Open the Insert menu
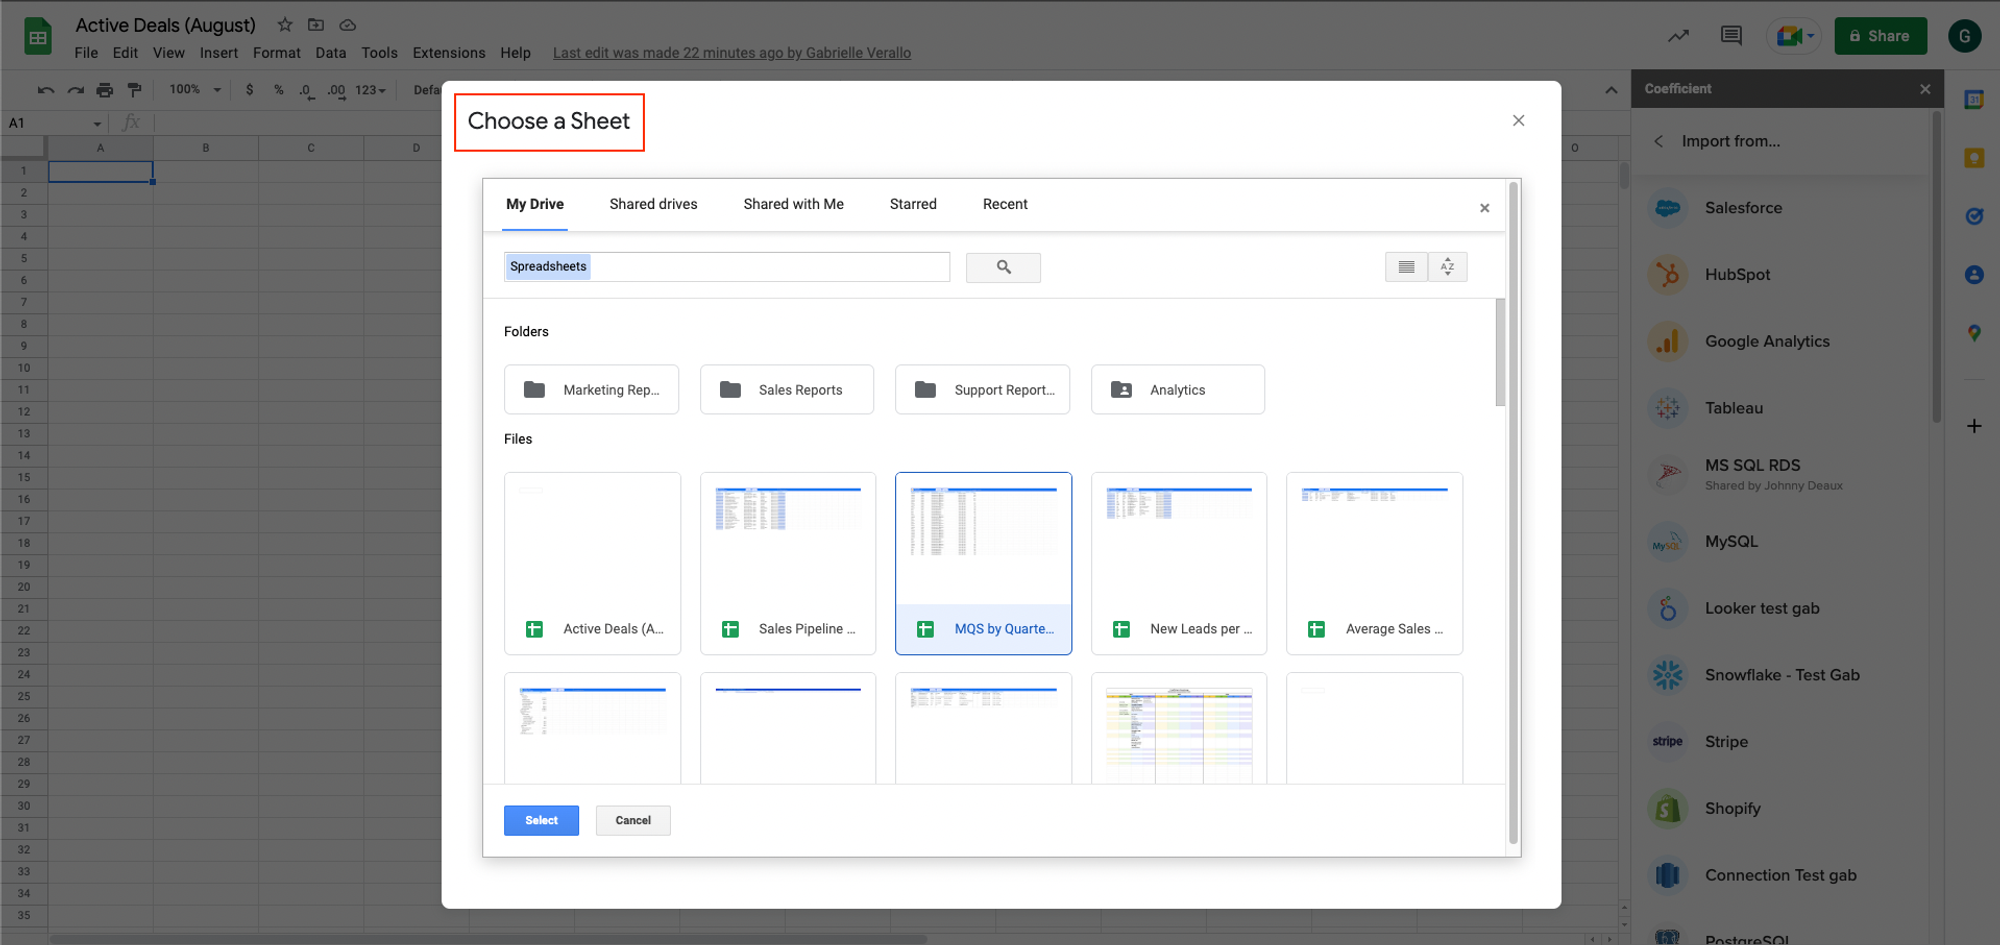The height and width of the screenshot is (945, 2000). click(219, 53)
